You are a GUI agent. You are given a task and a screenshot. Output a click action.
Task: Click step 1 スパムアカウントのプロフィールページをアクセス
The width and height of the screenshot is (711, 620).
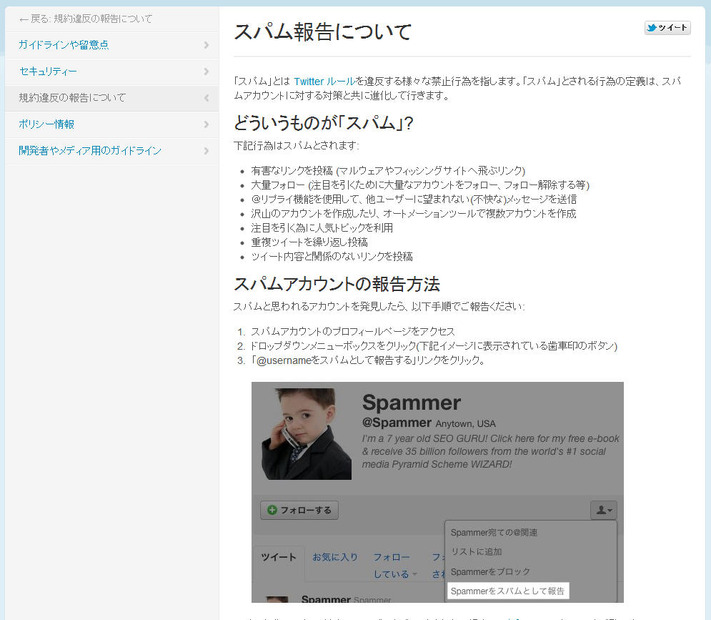click(x=353, y=332)
